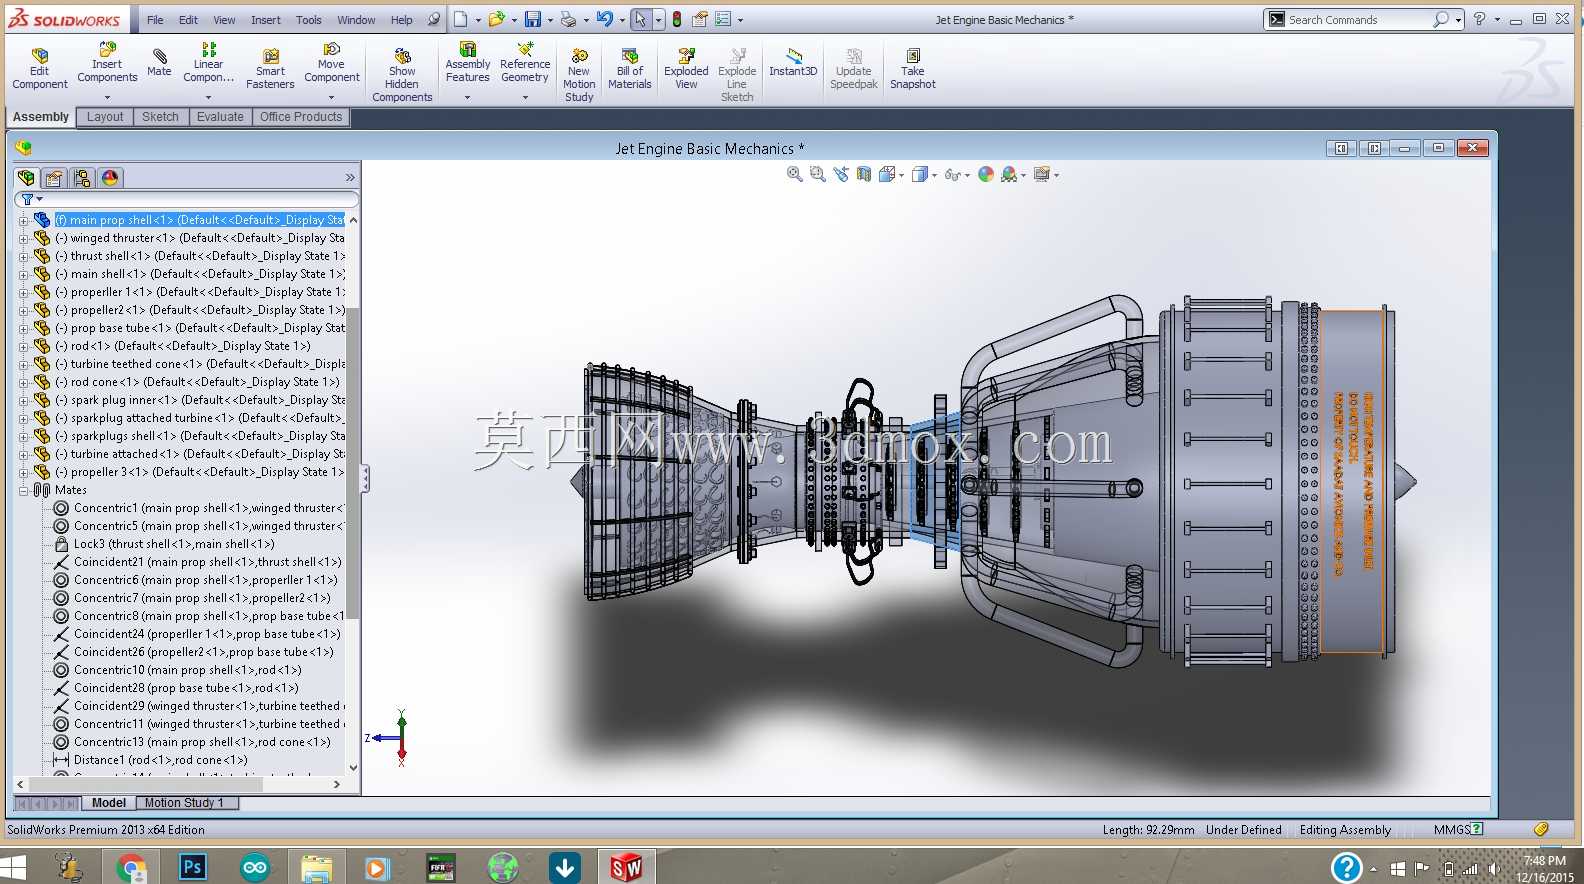Click the Print icon

click(568, 19)
